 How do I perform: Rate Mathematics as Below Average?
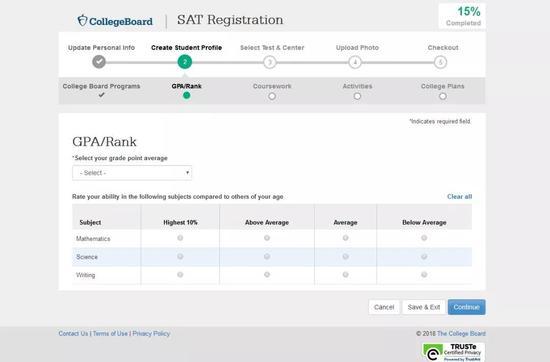[424, 238]
